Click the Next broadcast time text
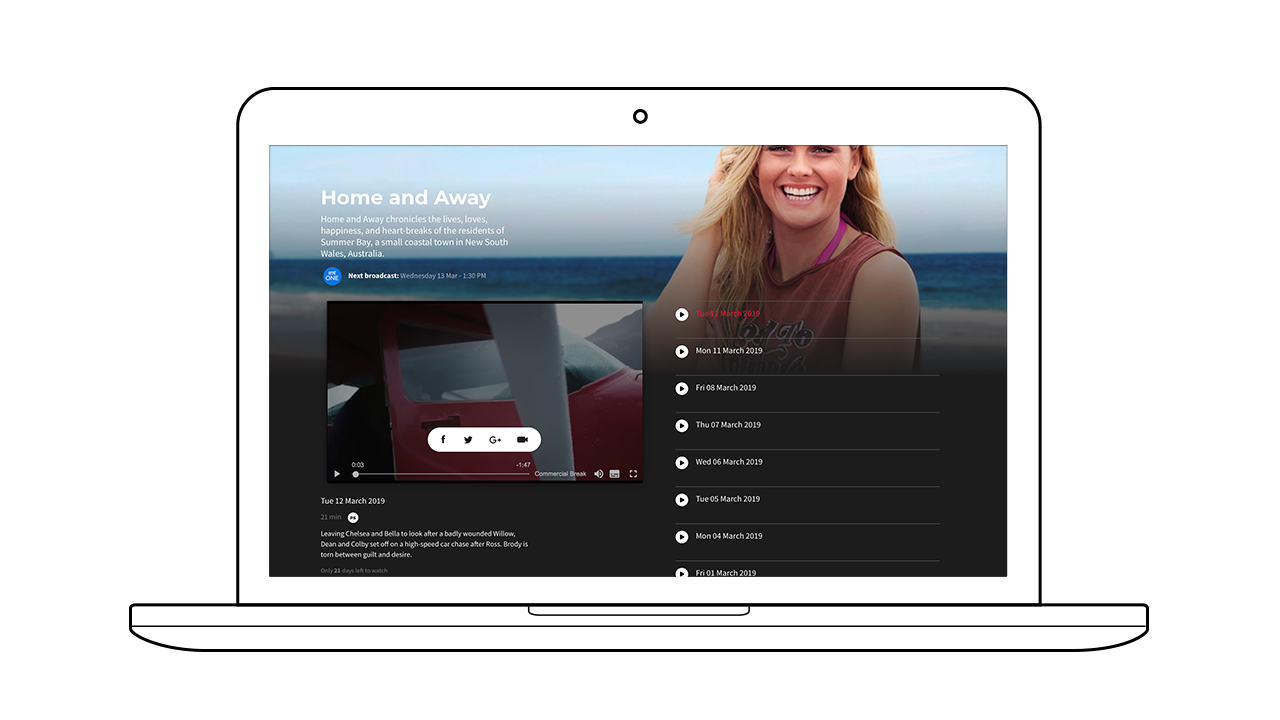This screenshot has height=720, width=1280. (x=417, y=276)
